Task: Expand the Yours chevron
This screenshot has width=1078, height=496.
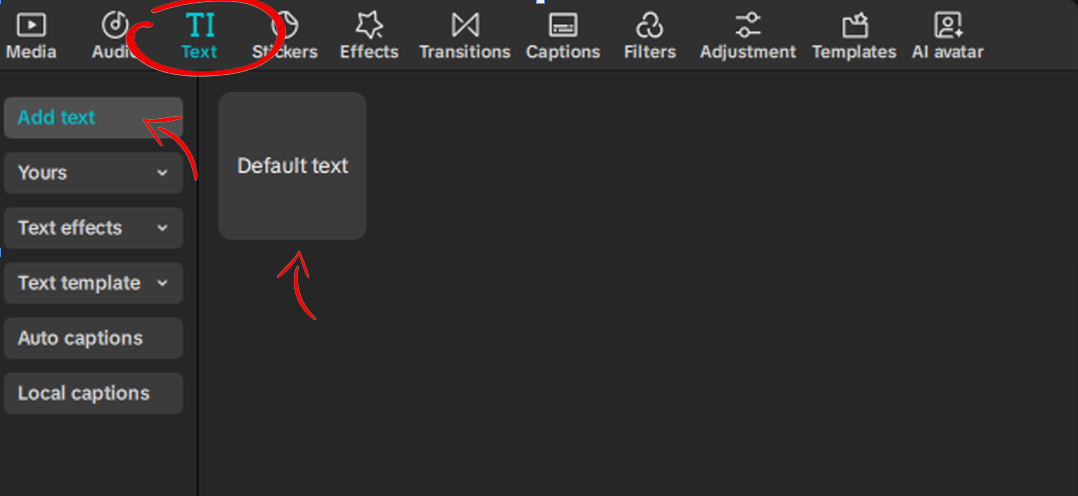Action: (x=162, y=173)
